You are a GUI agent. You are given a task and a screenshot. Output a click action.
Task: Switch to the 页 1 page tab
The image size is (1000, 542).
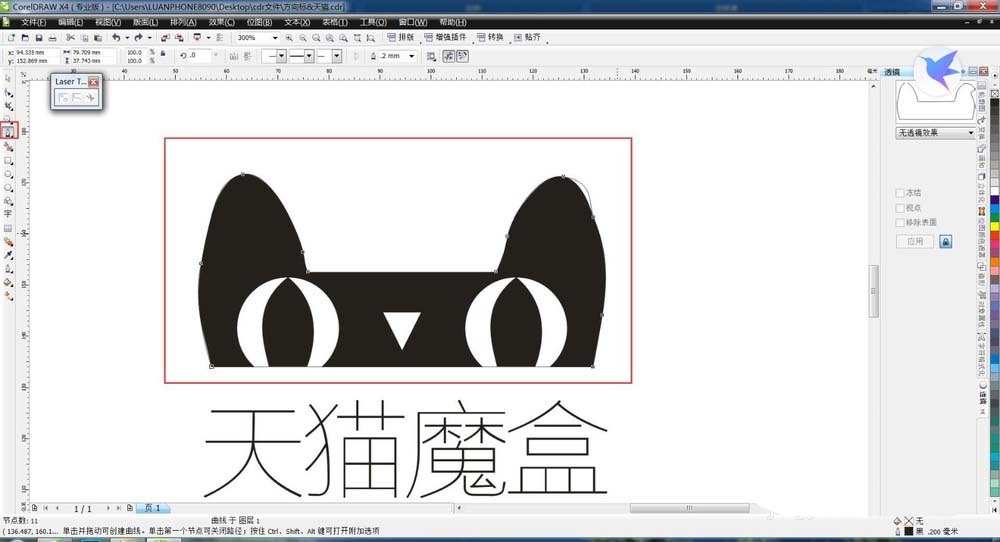point(152,508)
